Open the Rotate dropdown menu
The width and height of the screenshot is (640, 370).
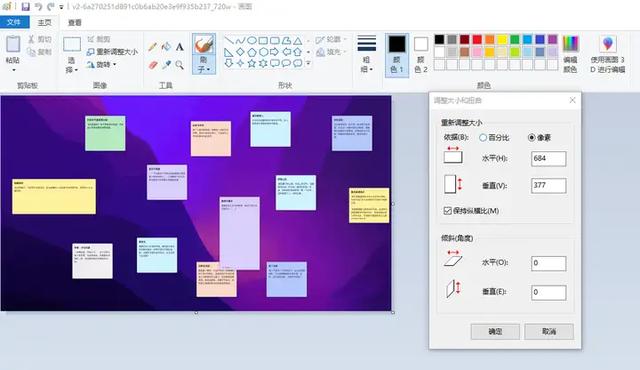[101, 64]
